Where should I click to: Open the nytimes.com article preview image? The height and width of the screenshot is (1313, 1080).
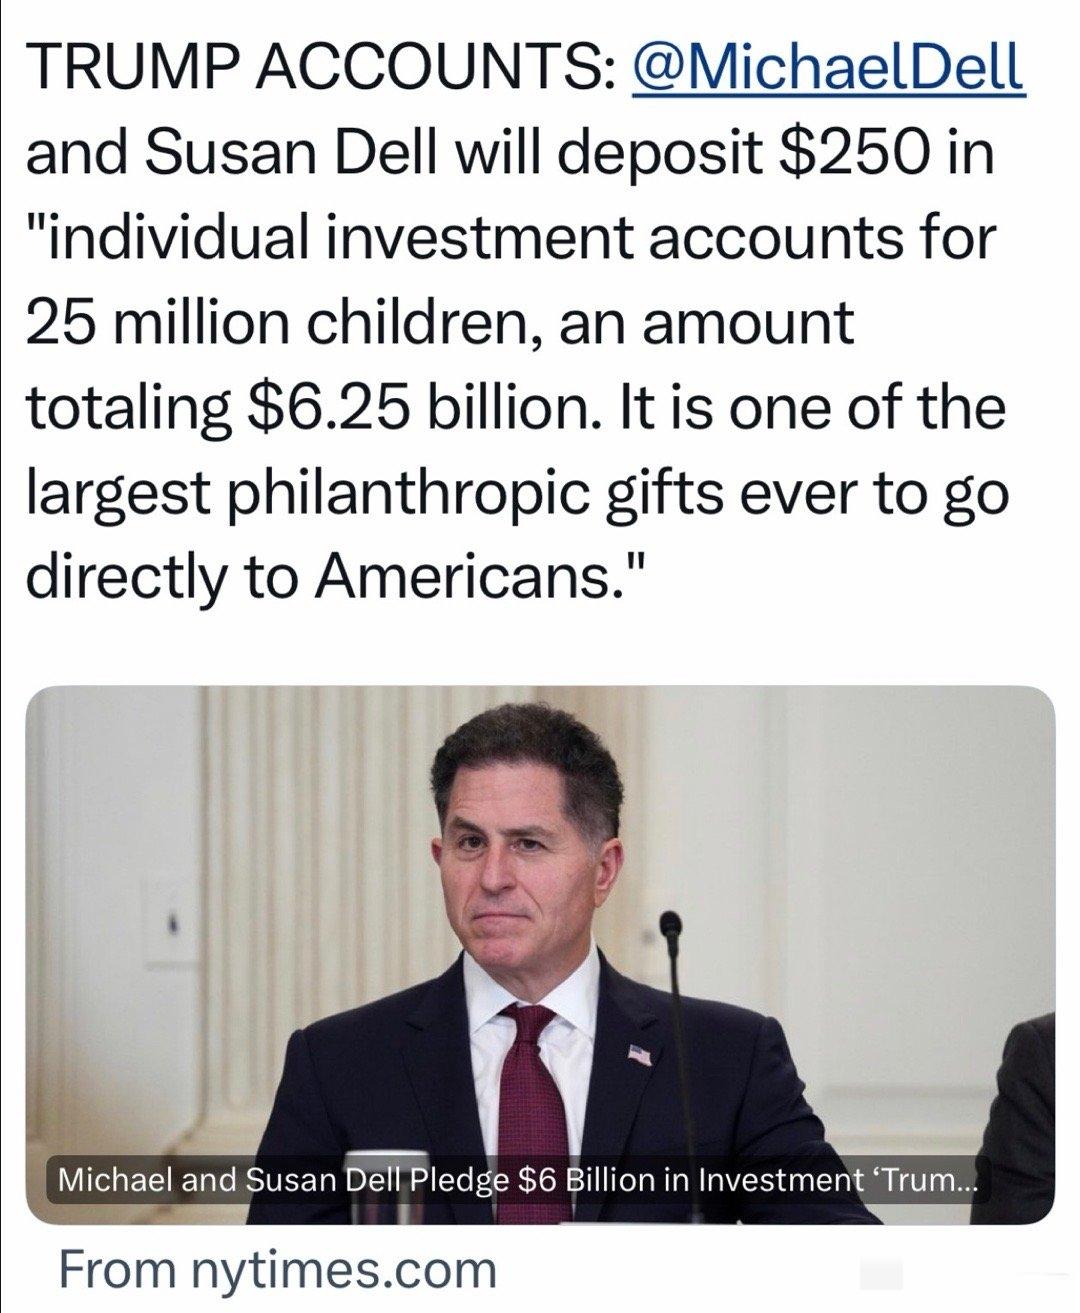coord(540,955)
